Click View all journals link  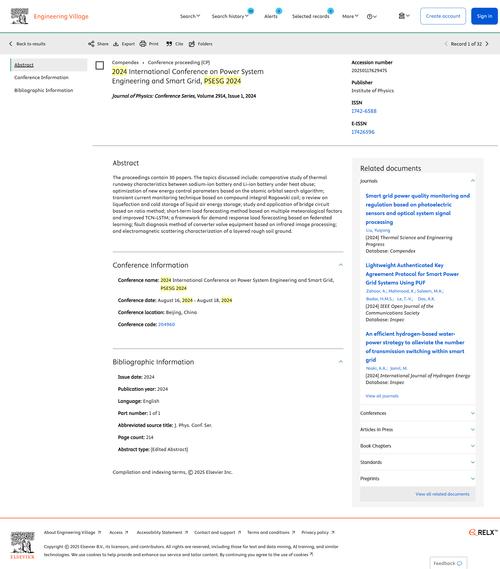[382, 396]
